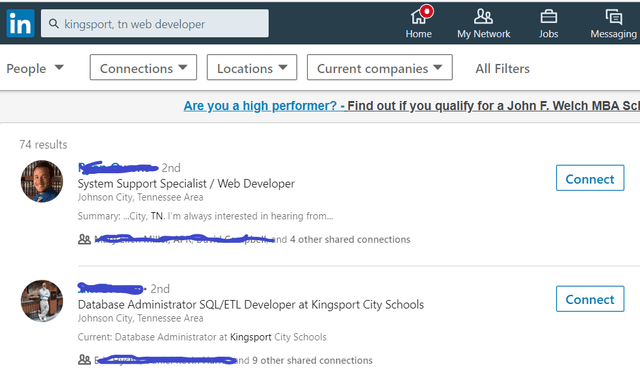
Task: Open Messaging from the navigation bar
Action: click(613, 23)
